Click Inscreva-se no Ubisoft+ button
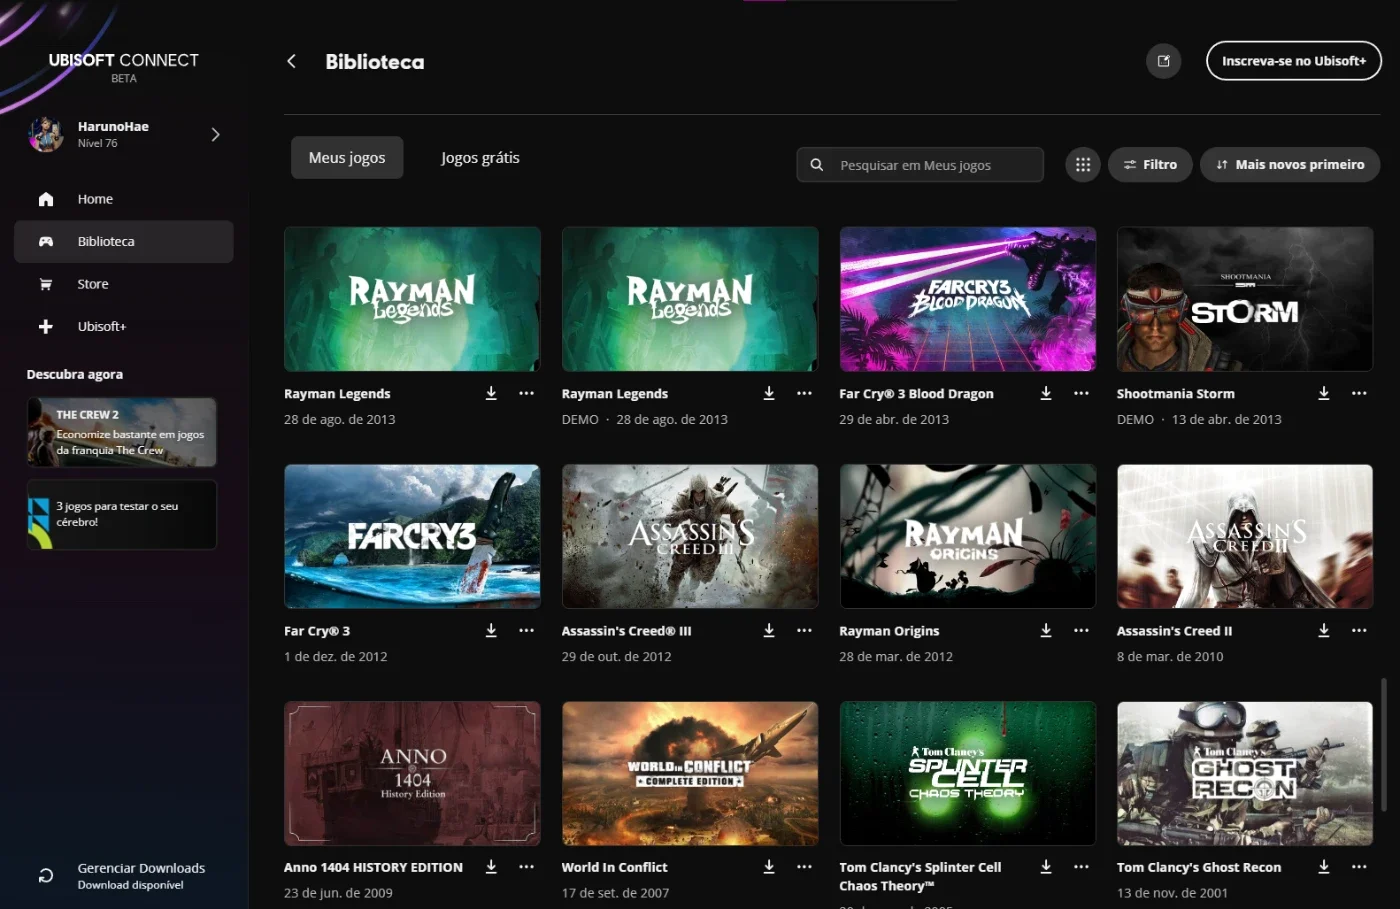 point(1294,61)
